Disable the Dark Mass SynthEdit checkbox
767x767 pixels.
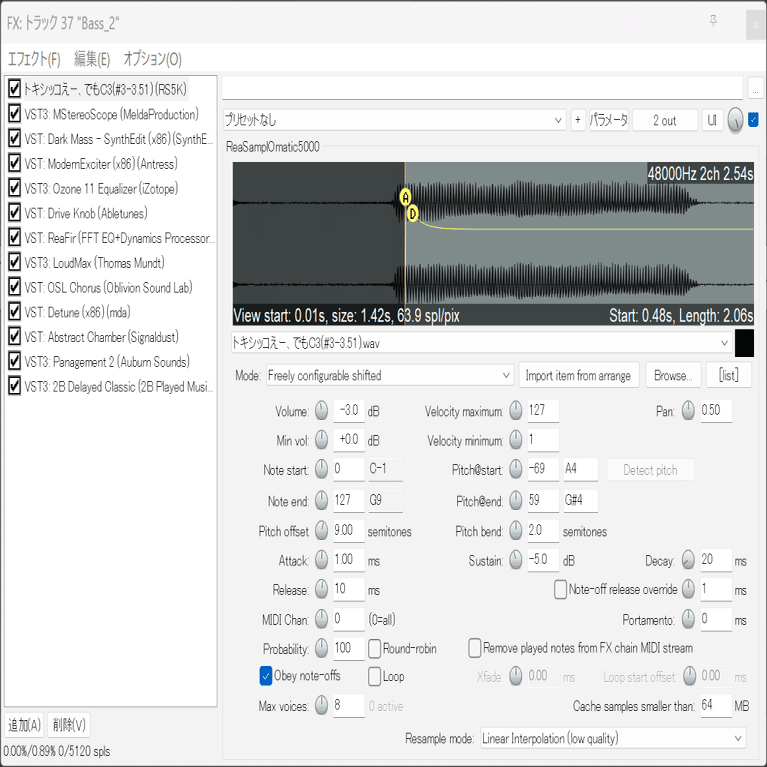(14, 139)
